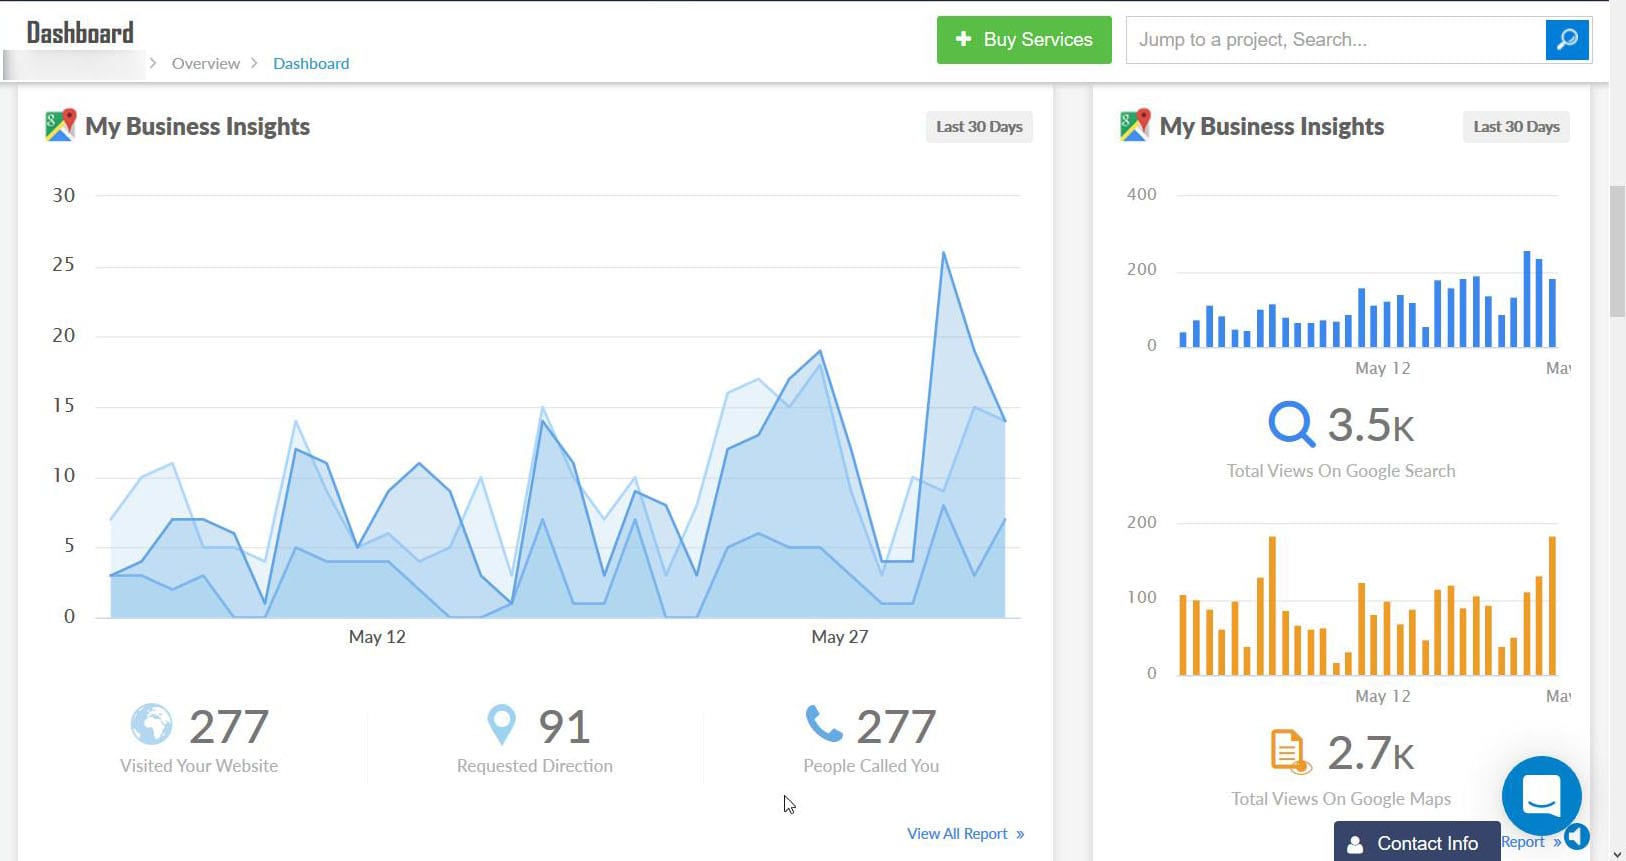Viewport: 1626px width, 861px height.
Task: Click the speaker sound icon near chat
Action: coord(1578,837)
